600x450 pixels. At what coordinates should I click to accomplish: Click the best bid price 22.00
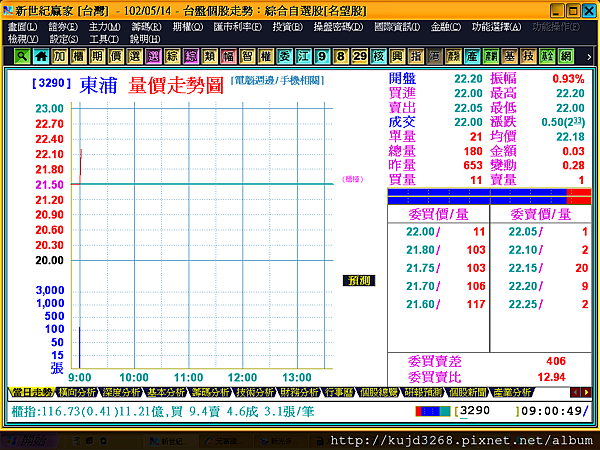pyautogui.click(x=420, y=232)
